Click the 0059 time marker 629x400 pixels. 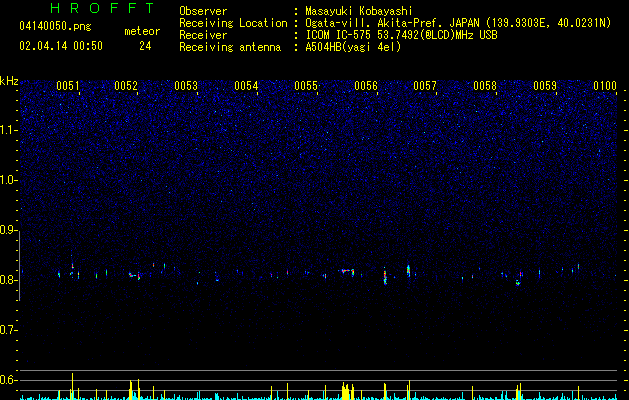coord(545,86)
